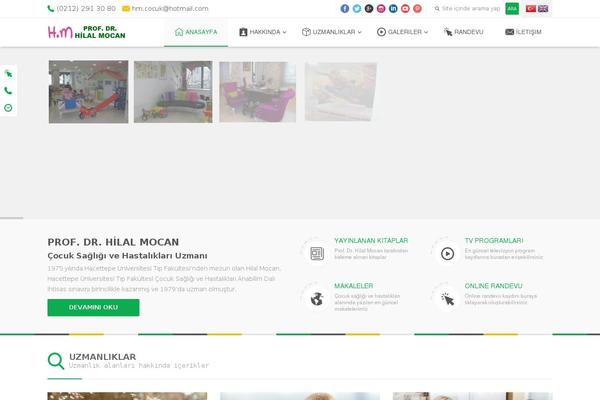
Task: Click the Devamını Oku button
Action: point(93,307)
